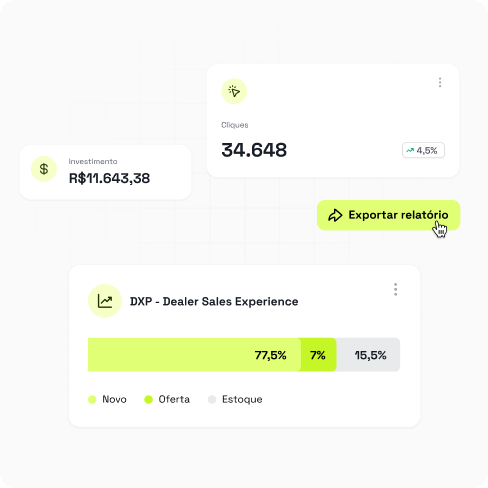Click the green trend arrow in 4,5% badge
This screenshot has width=488, height=488.
(x=410, y=150)
